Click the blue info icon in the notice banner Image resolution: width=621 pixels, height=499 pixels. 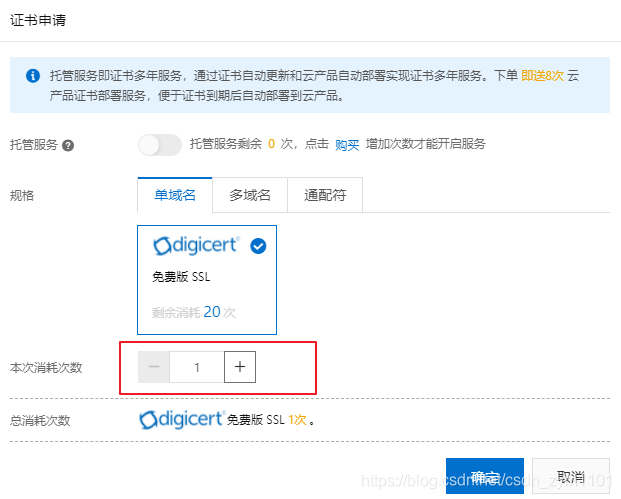click(x=33, y=75)
